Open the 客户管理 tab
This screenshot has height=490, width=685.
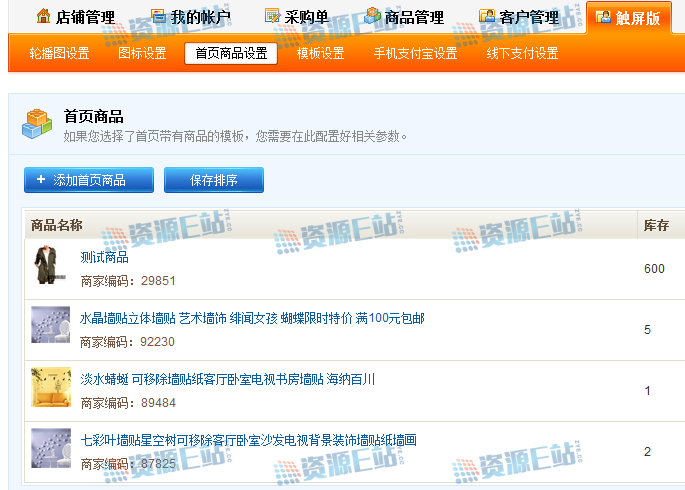click(518, 17)
